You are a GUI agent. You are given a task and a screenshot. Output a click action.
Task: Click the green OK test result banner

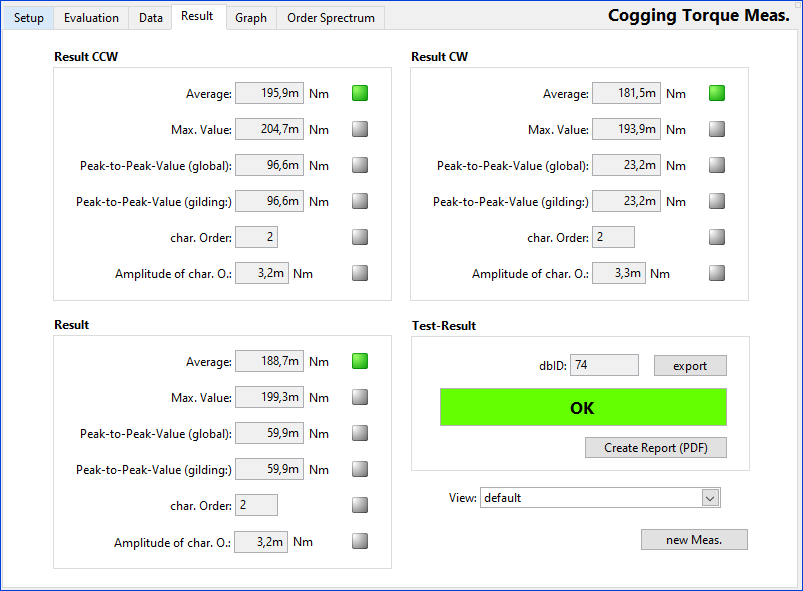[x=583, y=407]
